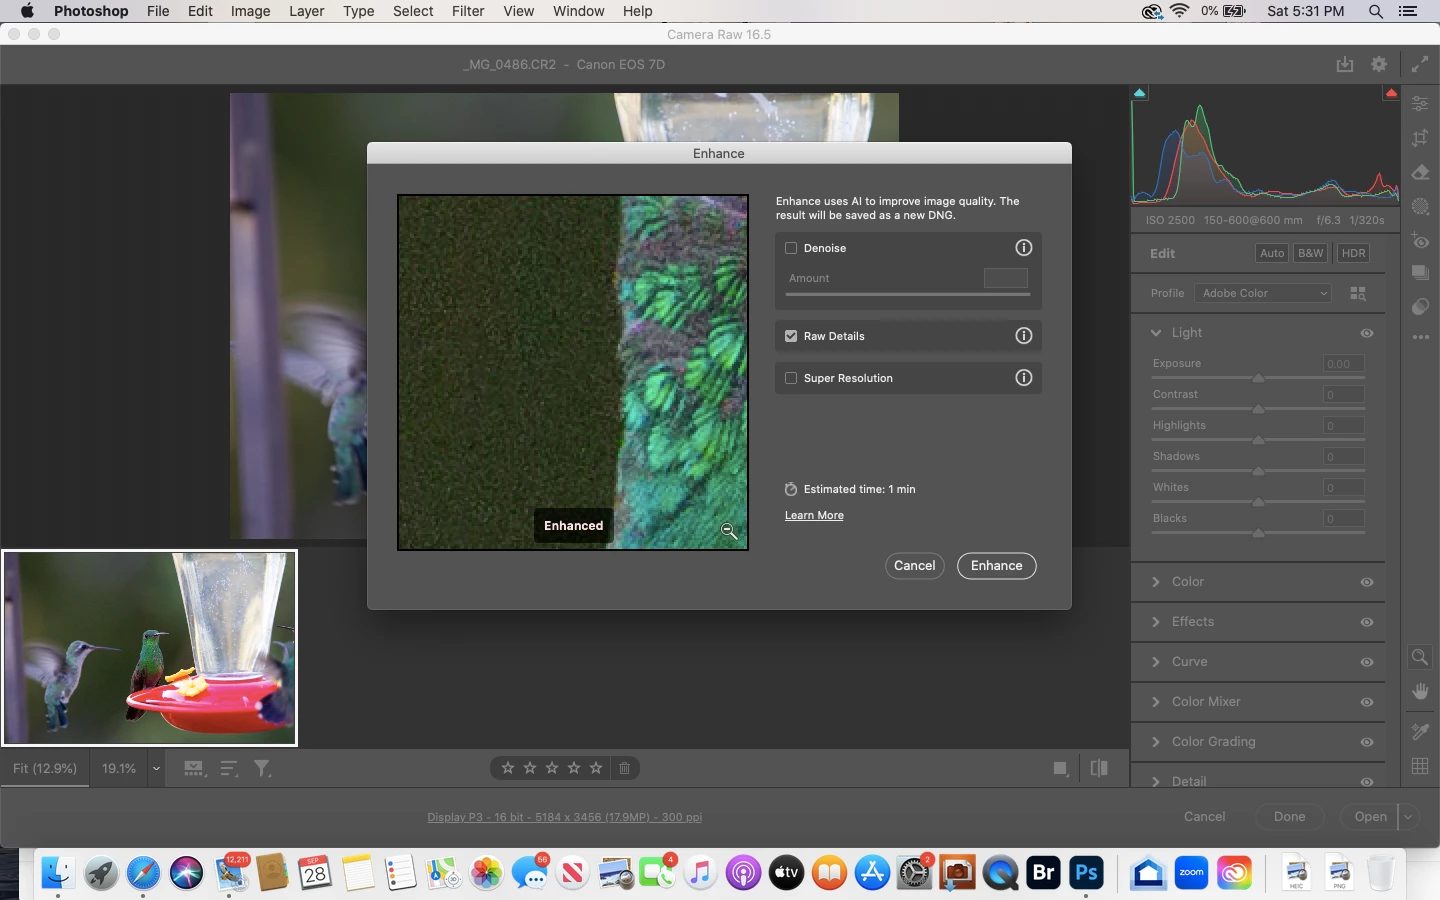The image size is (1440, 900).
Task: Open the dropdown arrow beside Open button
Action: [x=1408, y=817]
